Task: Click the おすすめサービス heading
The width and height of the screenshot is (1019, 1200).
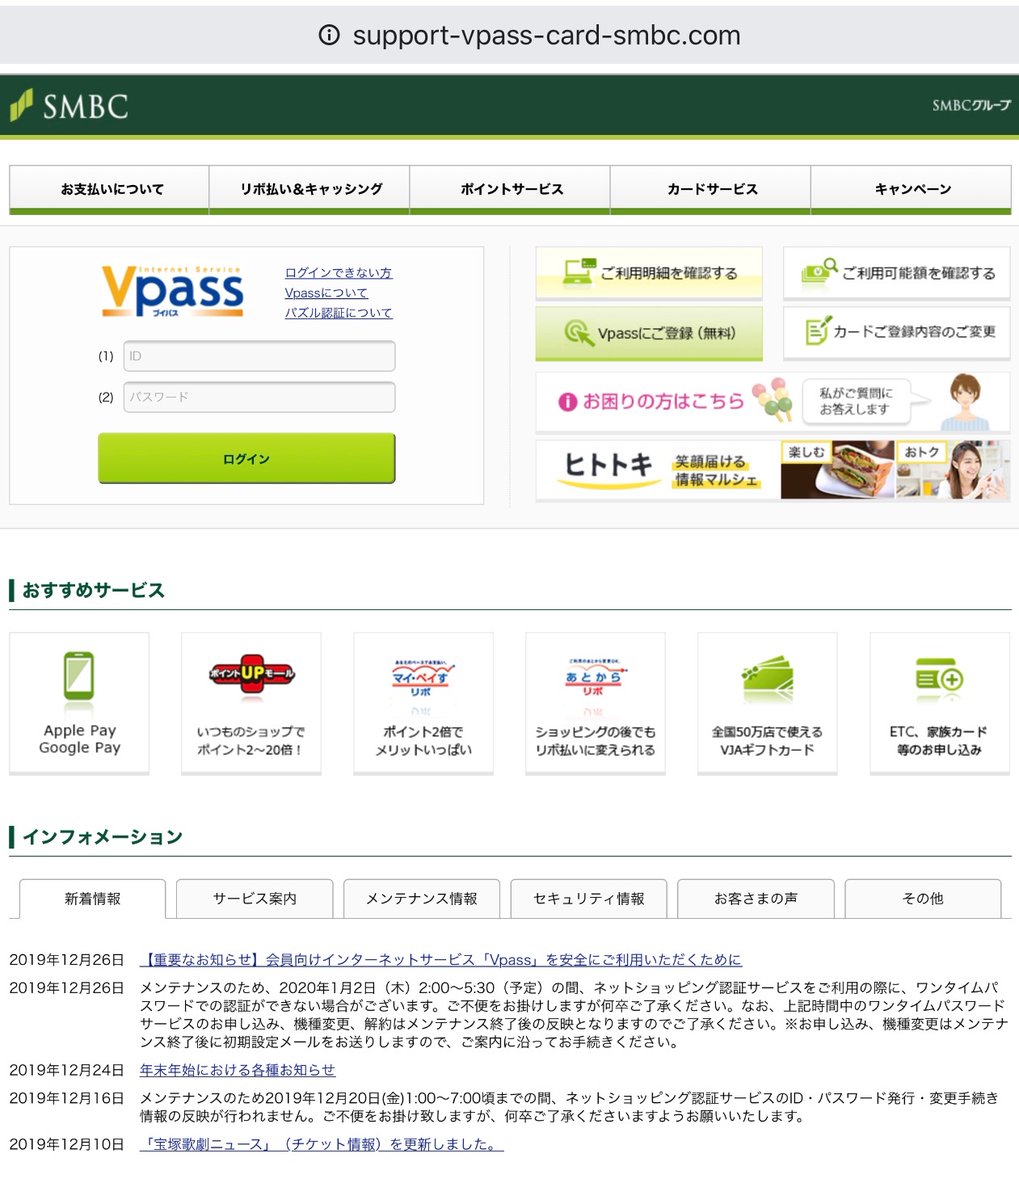Action: 93,590
